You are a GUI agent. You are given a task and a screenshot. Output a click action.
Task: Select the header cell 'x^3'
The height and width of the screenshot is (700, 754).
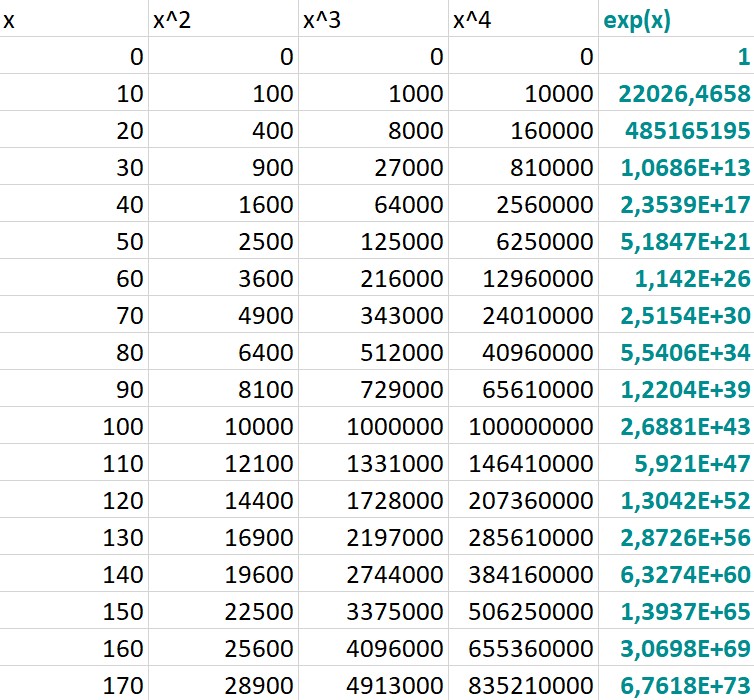coord(374,19)
